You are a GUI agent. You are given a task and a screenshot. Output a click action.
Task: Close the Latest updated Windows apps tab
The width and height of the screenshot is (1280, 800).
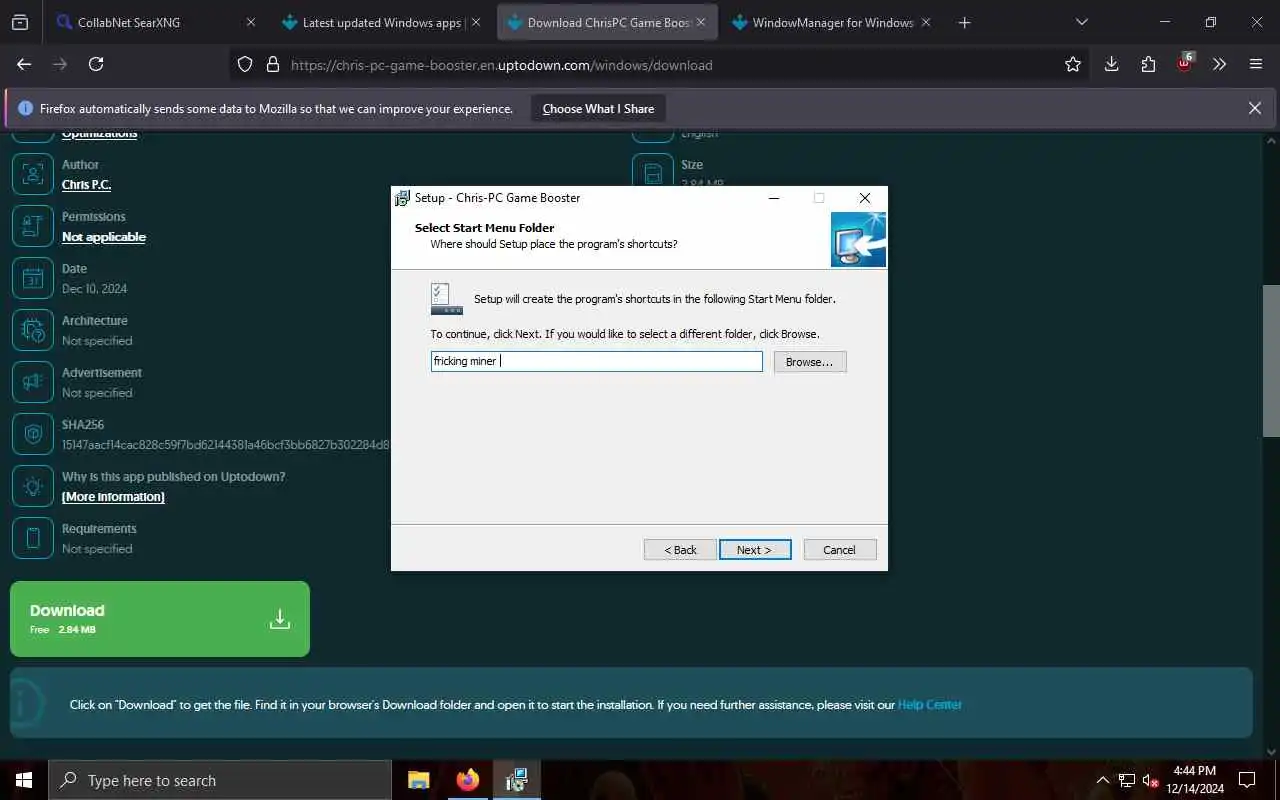click(x=476, y=22)
